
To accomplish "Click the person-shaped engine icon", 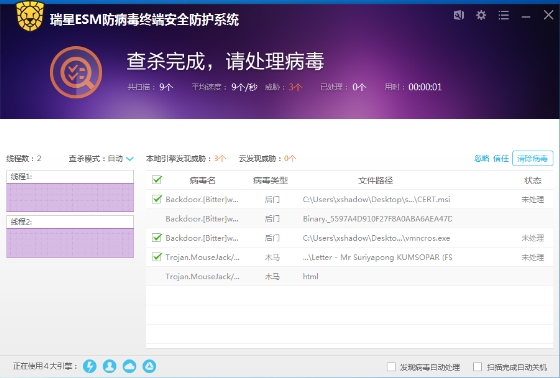I will tap(110, 366).
